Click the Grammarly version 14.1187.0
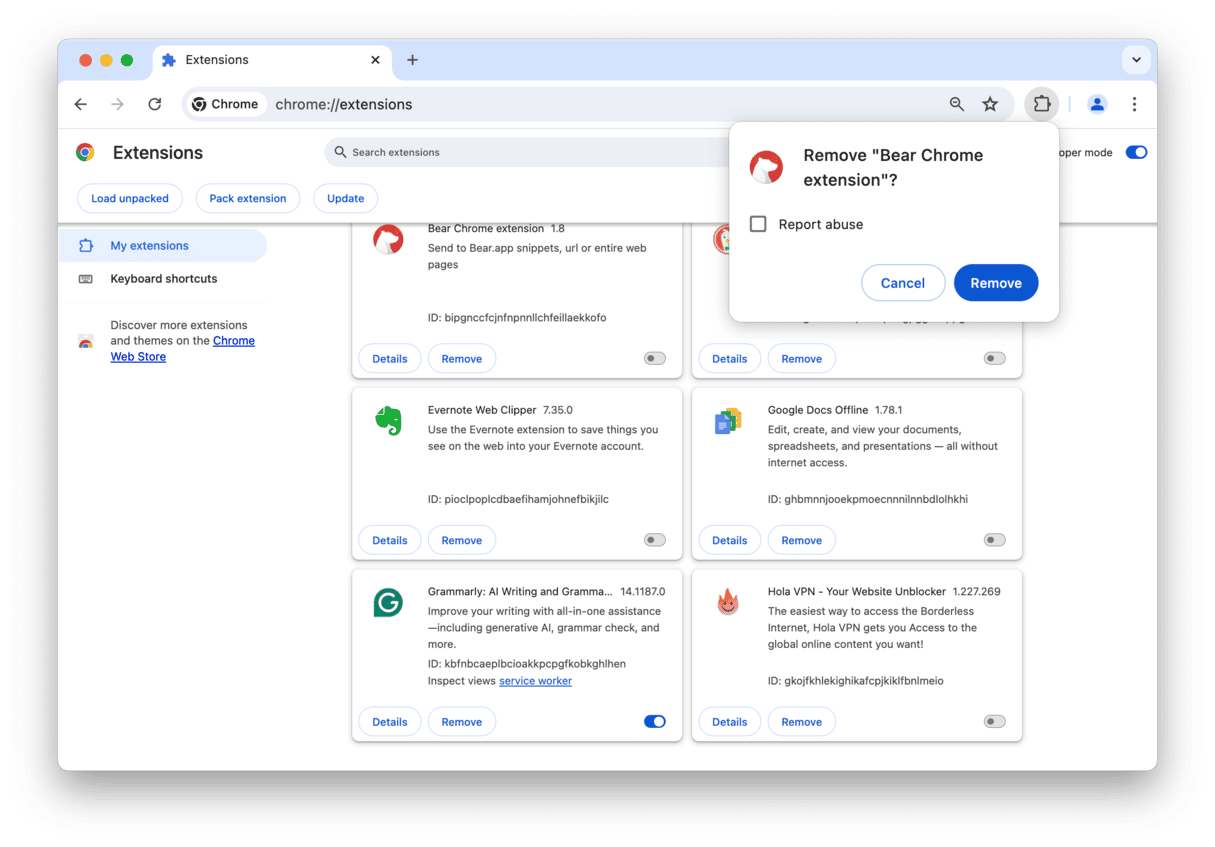 [643, 592]
